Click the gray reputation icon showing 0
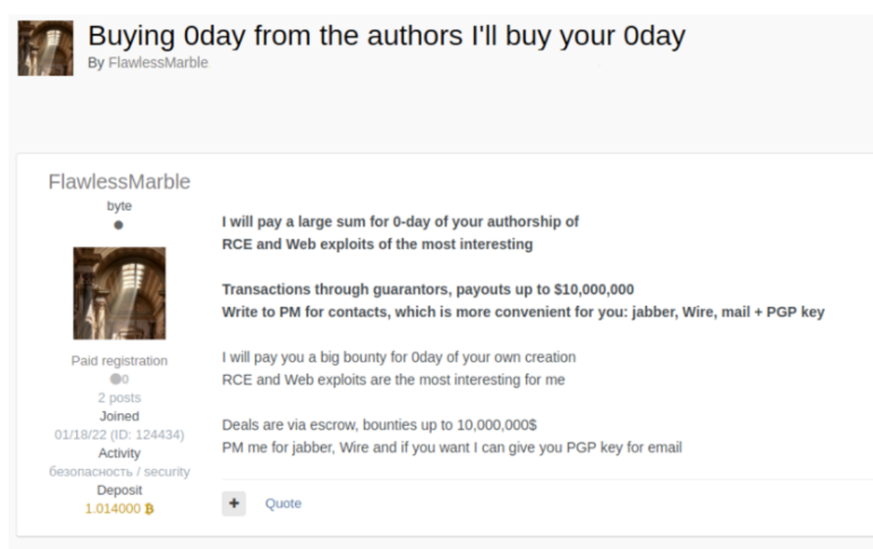The image size is (873, 549). click(115, 379)
